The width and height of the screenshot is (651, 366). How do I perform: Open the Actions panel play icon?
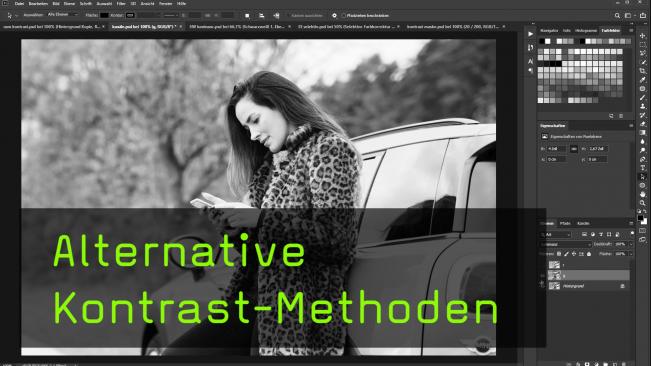pos(531,34)
